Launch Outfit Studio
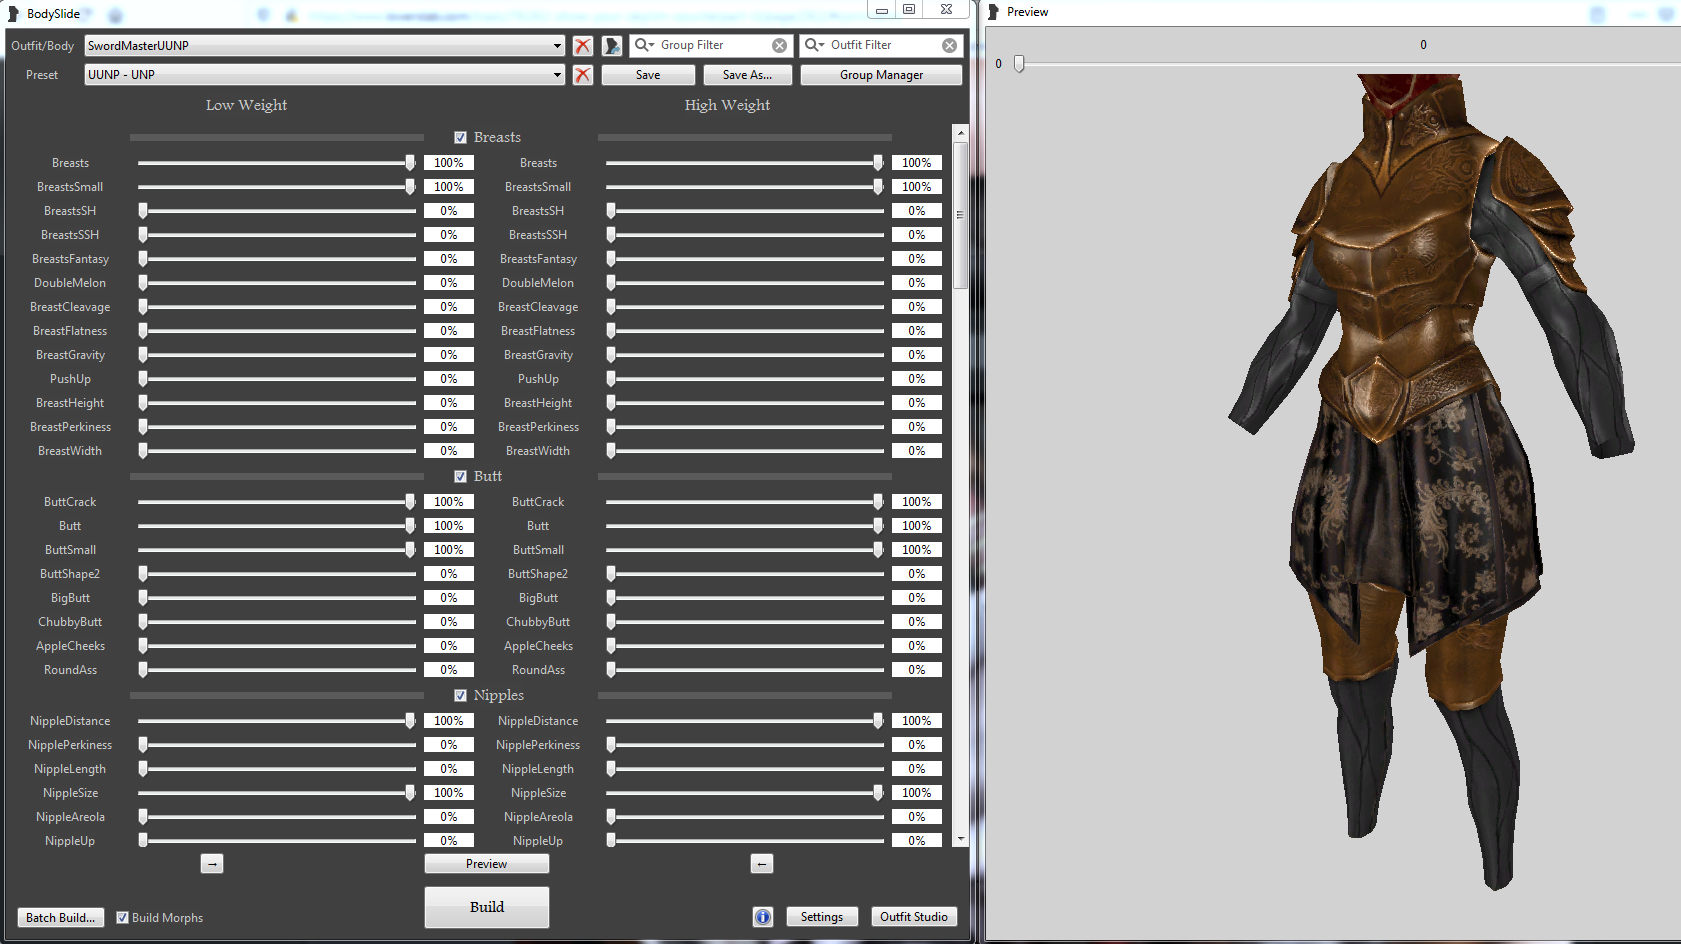Viewport: 1681px width, 944px height. pos(914,917)
